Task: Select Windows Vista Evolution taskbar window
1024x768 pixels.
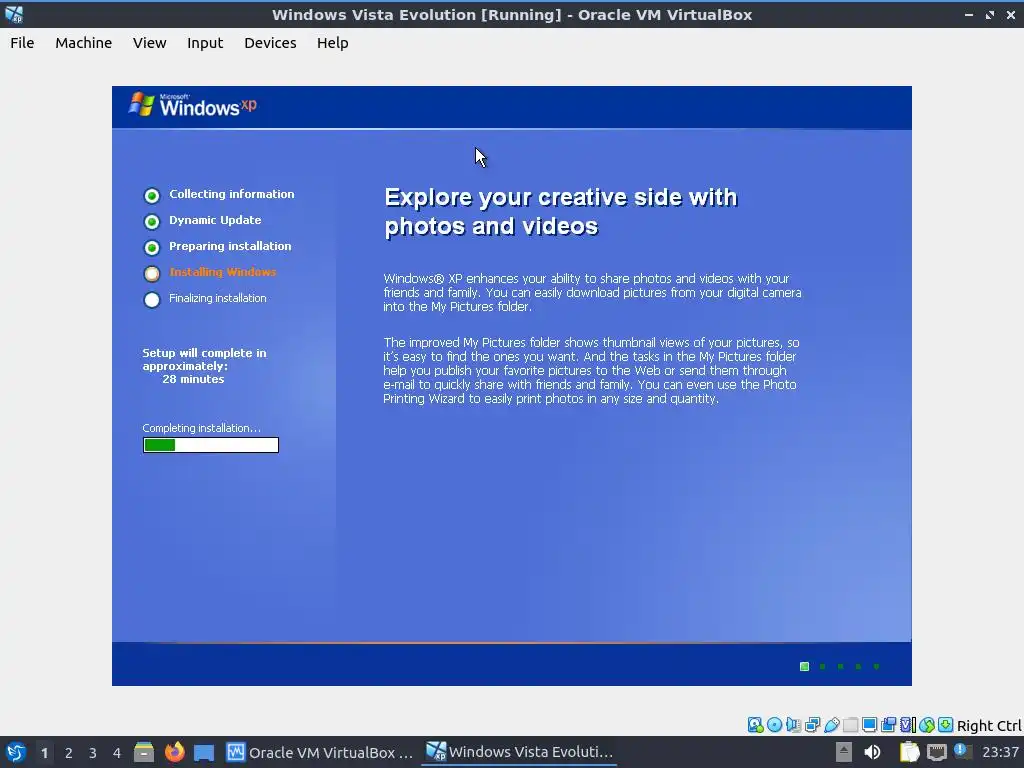Action: (x=520, y=752)
